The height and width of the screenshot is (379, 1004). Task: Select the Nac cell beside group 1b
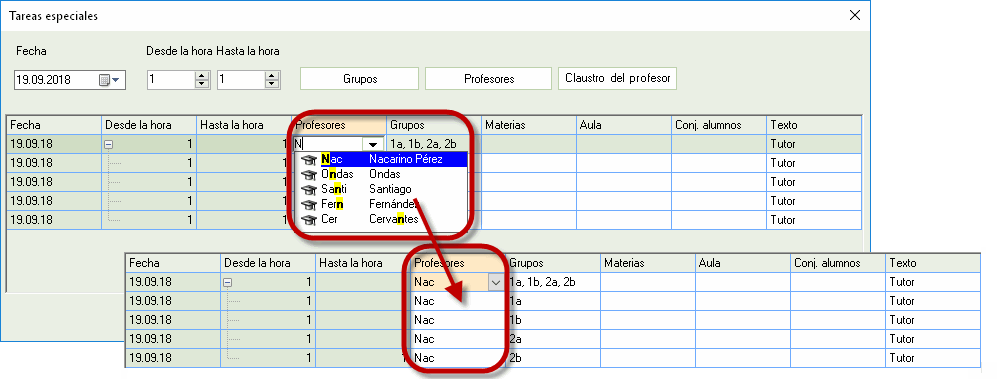(x=457, y=320)
